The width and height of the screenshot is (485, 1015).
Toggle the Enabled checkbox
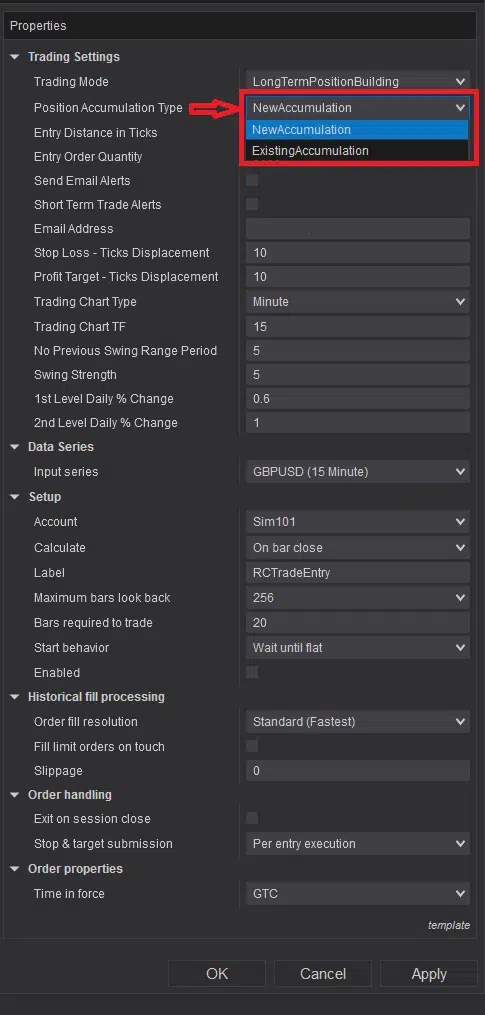[252, 672]
